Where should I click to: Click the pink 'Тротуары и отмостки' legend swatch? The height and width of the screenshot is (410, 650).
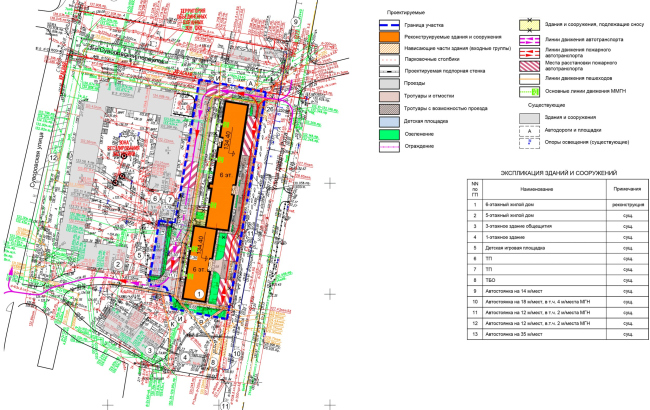(389, 96)
